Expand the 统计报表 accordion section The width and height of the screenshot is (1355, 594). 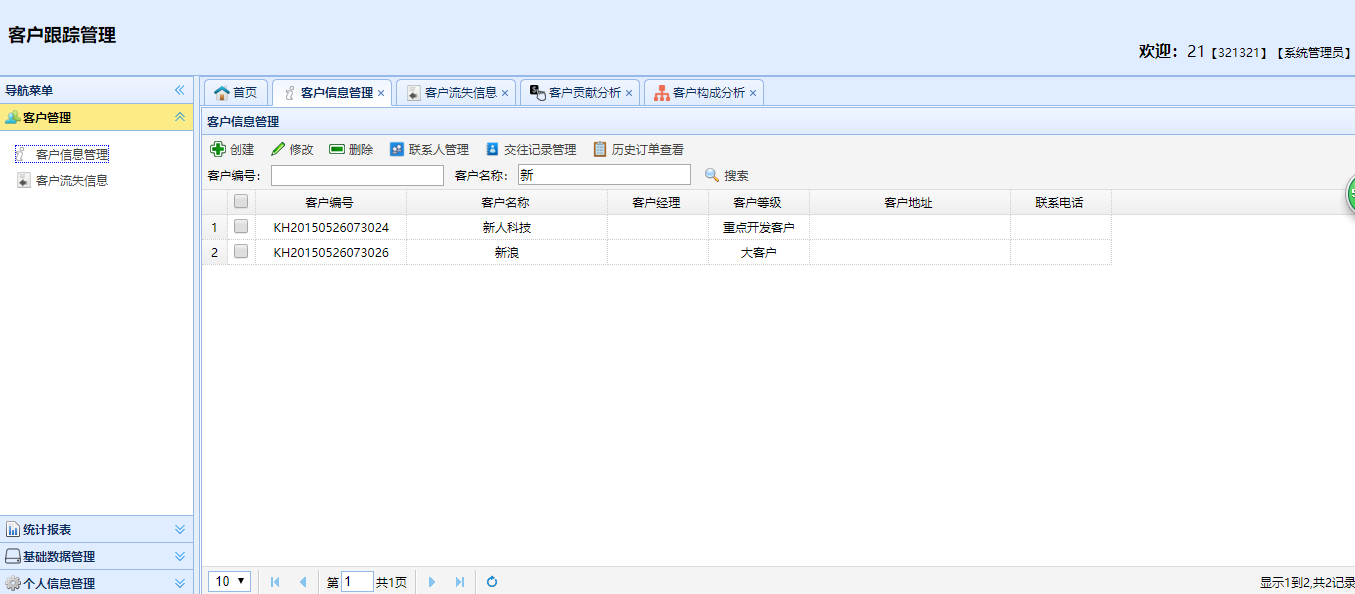[x=180, y=529]
